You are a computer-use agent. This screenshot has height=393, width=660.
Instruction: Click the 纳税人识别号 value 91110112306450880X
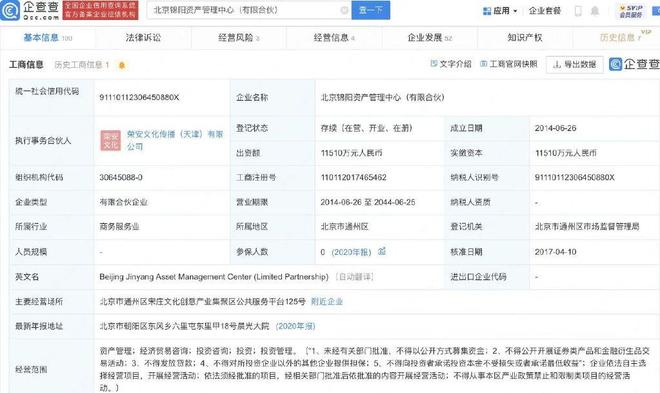(x=575, y=178)
